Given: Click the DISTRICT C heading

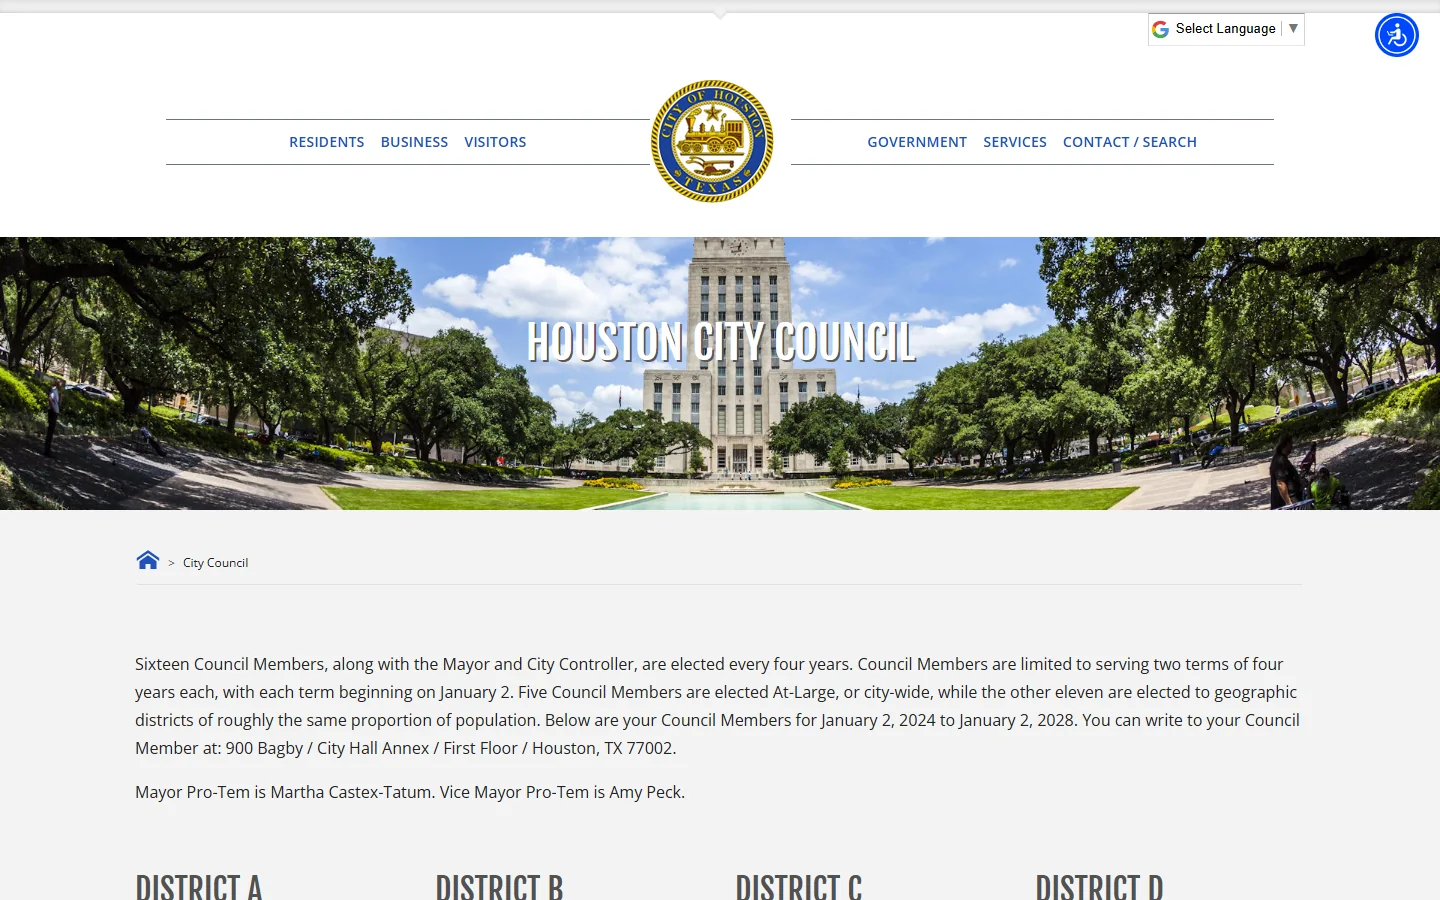Looking at the screenshot, I should (x=799, y=887).
